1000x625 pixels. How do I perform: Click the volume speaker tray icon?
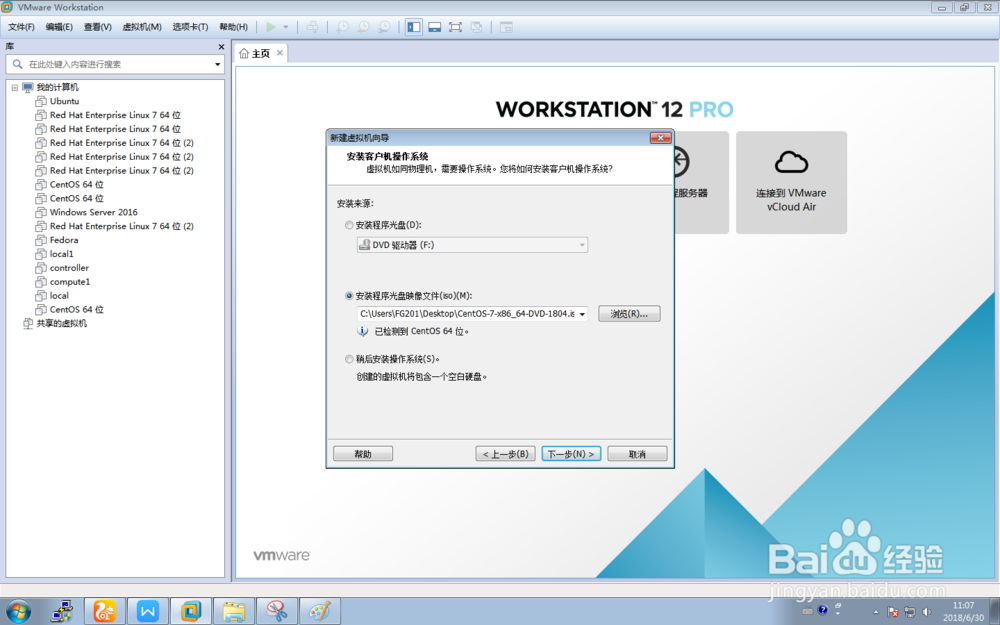(927, 612)
